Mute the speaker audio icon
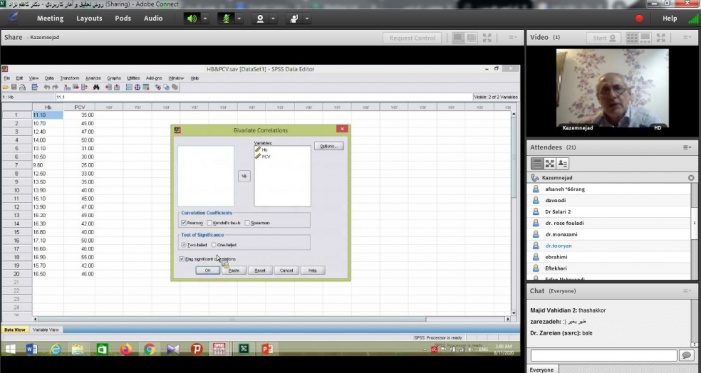 tap(192, 18)
